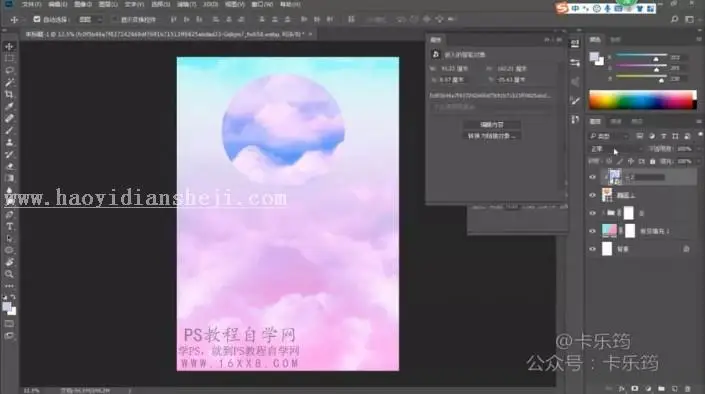
Task: Toggle Quick Mask mode icon
Action: (x=9, y=324)
